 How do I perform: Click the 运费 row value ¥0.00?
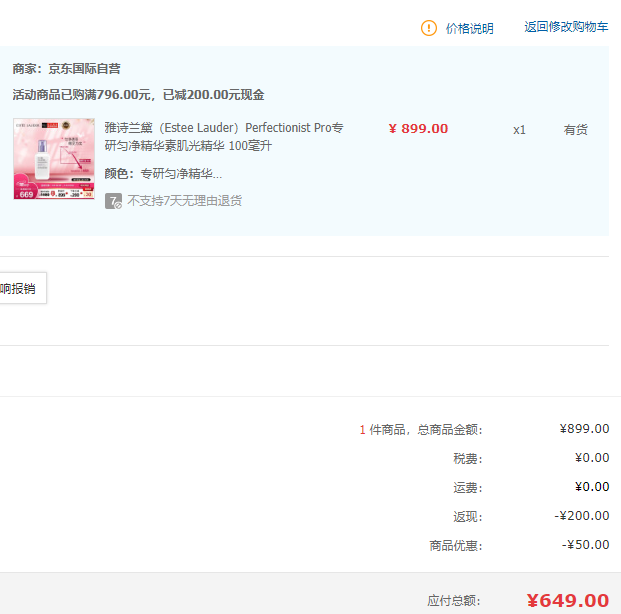coord(592,487)
